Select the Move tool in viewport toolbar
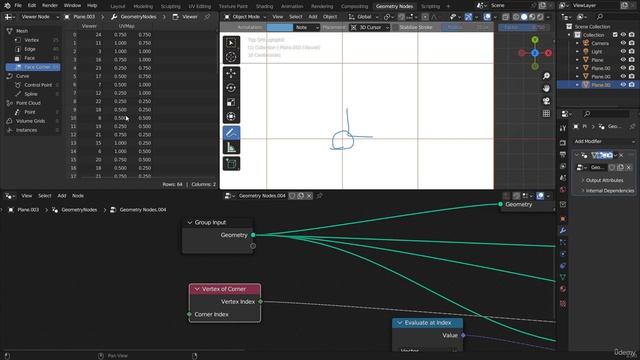Viewport: 640px width, 360px height. (231, 73)
